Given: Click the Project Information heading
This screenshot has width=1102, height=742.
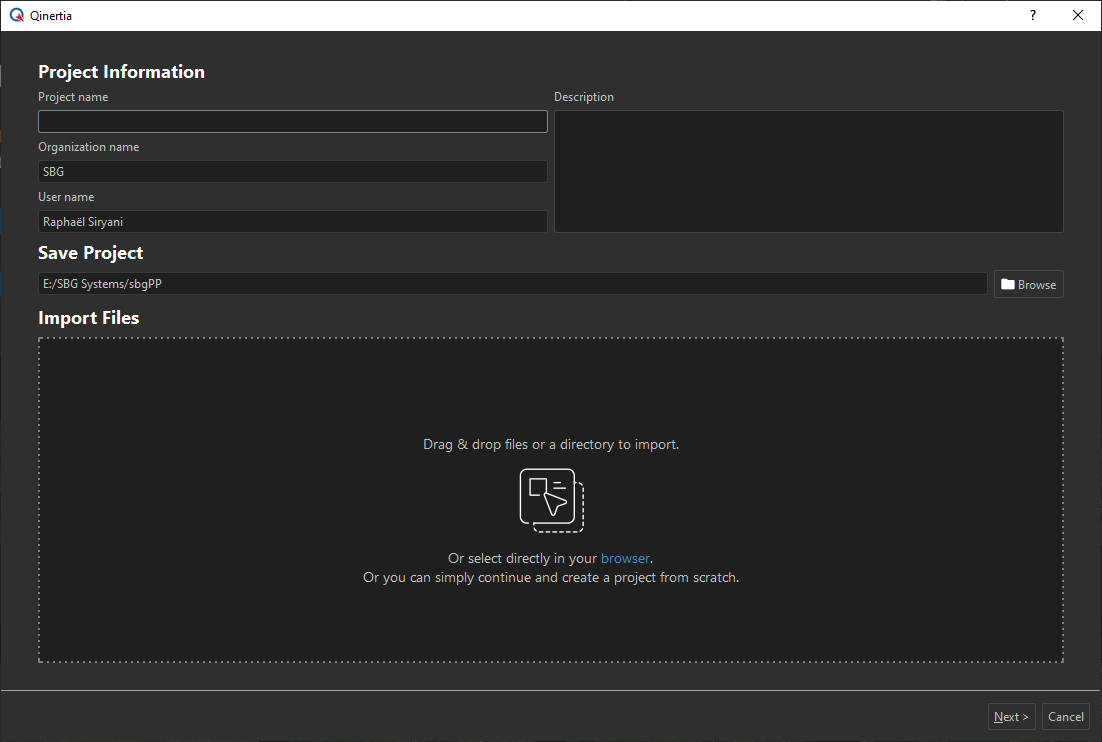Looking at the screenshot, I should point(121,72).
